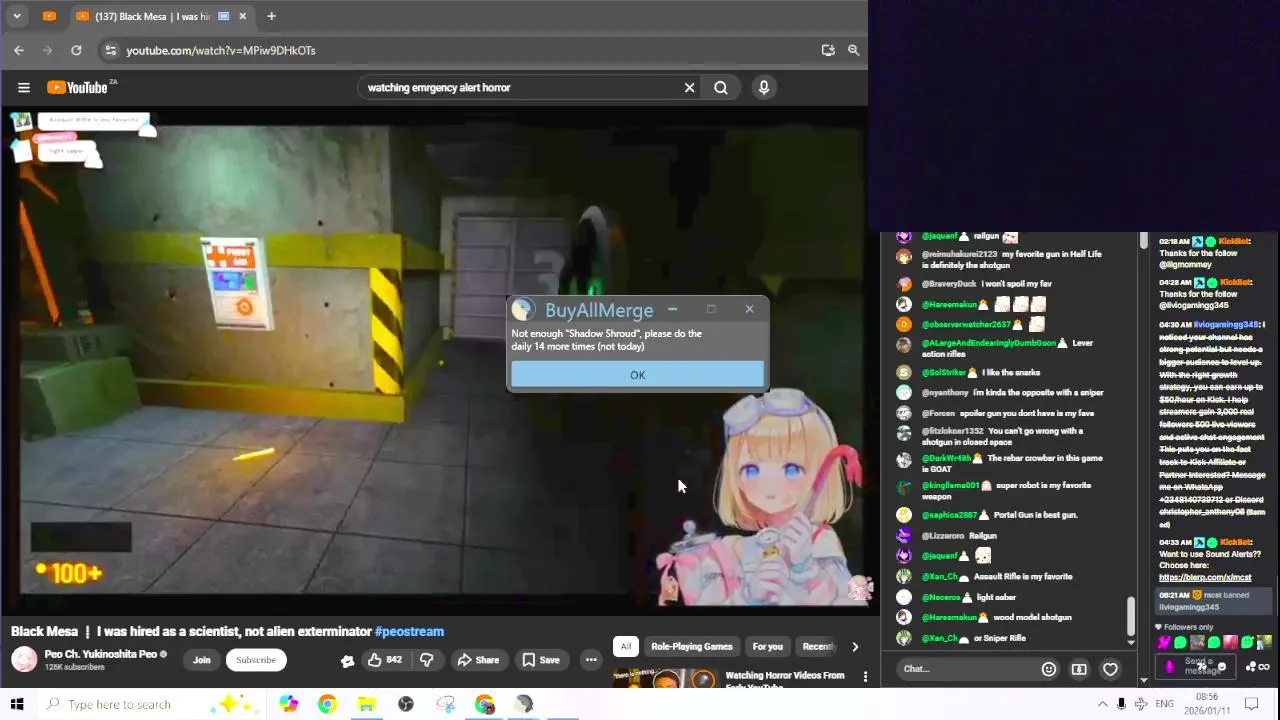Open the infinity icon in Kick chat
The height and width of the screenshot is (720, 1280).
pyautogui.click(x=1264, y=667)
